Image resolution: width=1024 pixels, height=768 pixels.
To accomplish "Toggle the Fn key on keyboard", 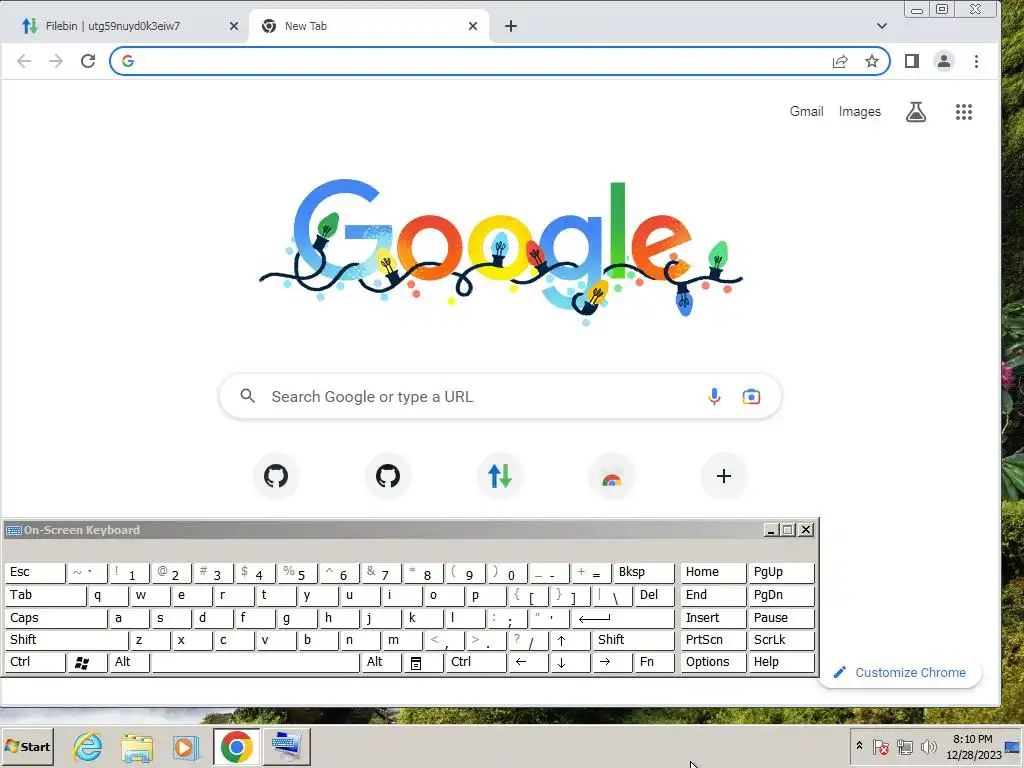I will click(654, 662).
